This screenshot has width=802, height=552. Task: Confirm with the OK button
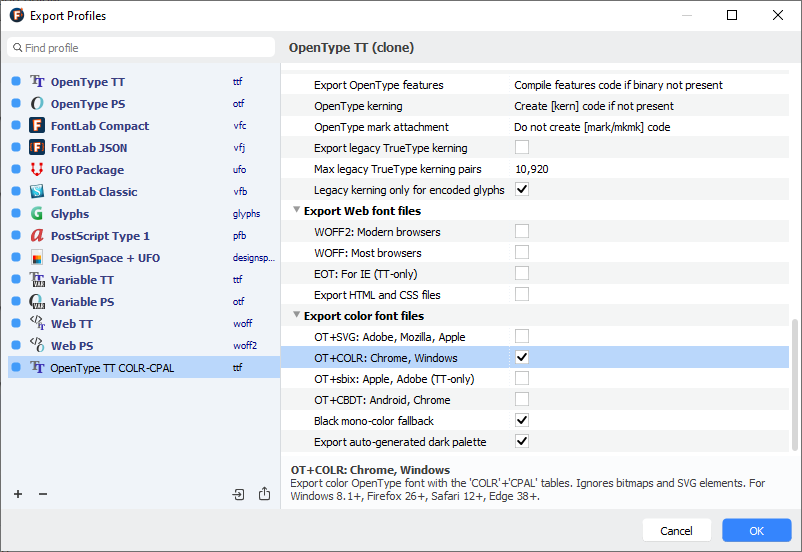(x=756, y=531)
